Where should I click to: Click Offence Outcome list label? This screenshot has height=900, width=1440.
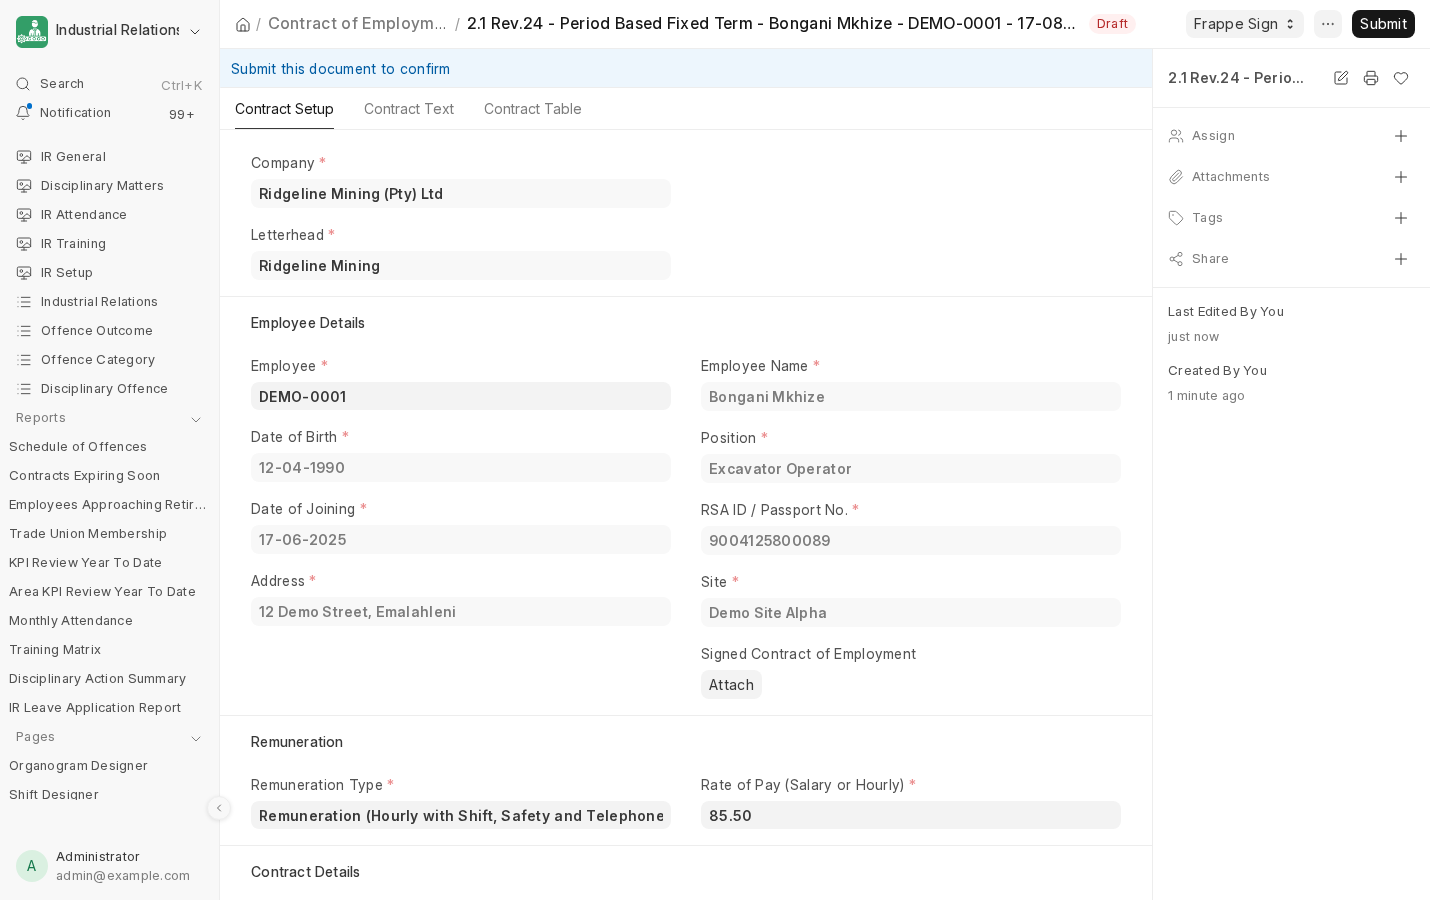[97, 331]
